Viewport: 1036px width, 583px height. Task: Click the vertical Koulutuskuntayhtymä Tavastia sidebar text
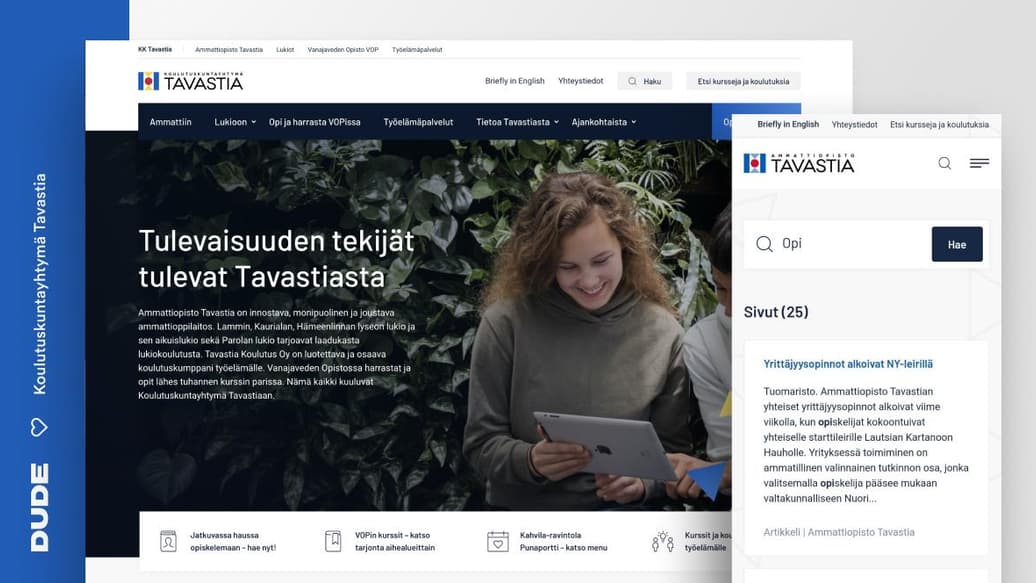click(x=40, y=284)
